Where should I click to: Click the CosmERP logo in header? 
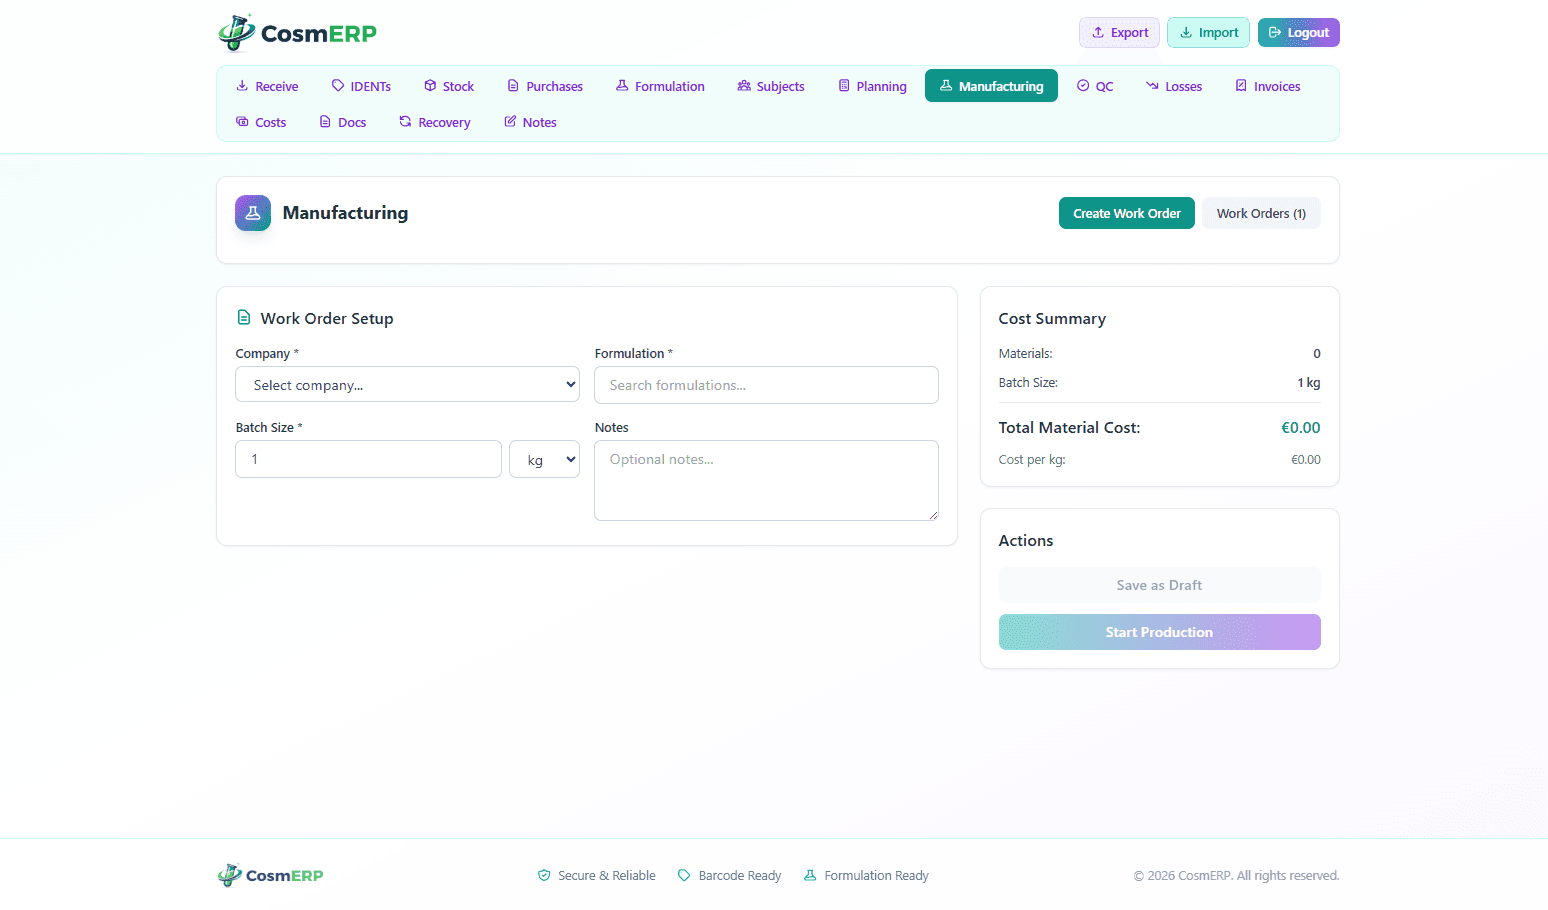(297, 33)
